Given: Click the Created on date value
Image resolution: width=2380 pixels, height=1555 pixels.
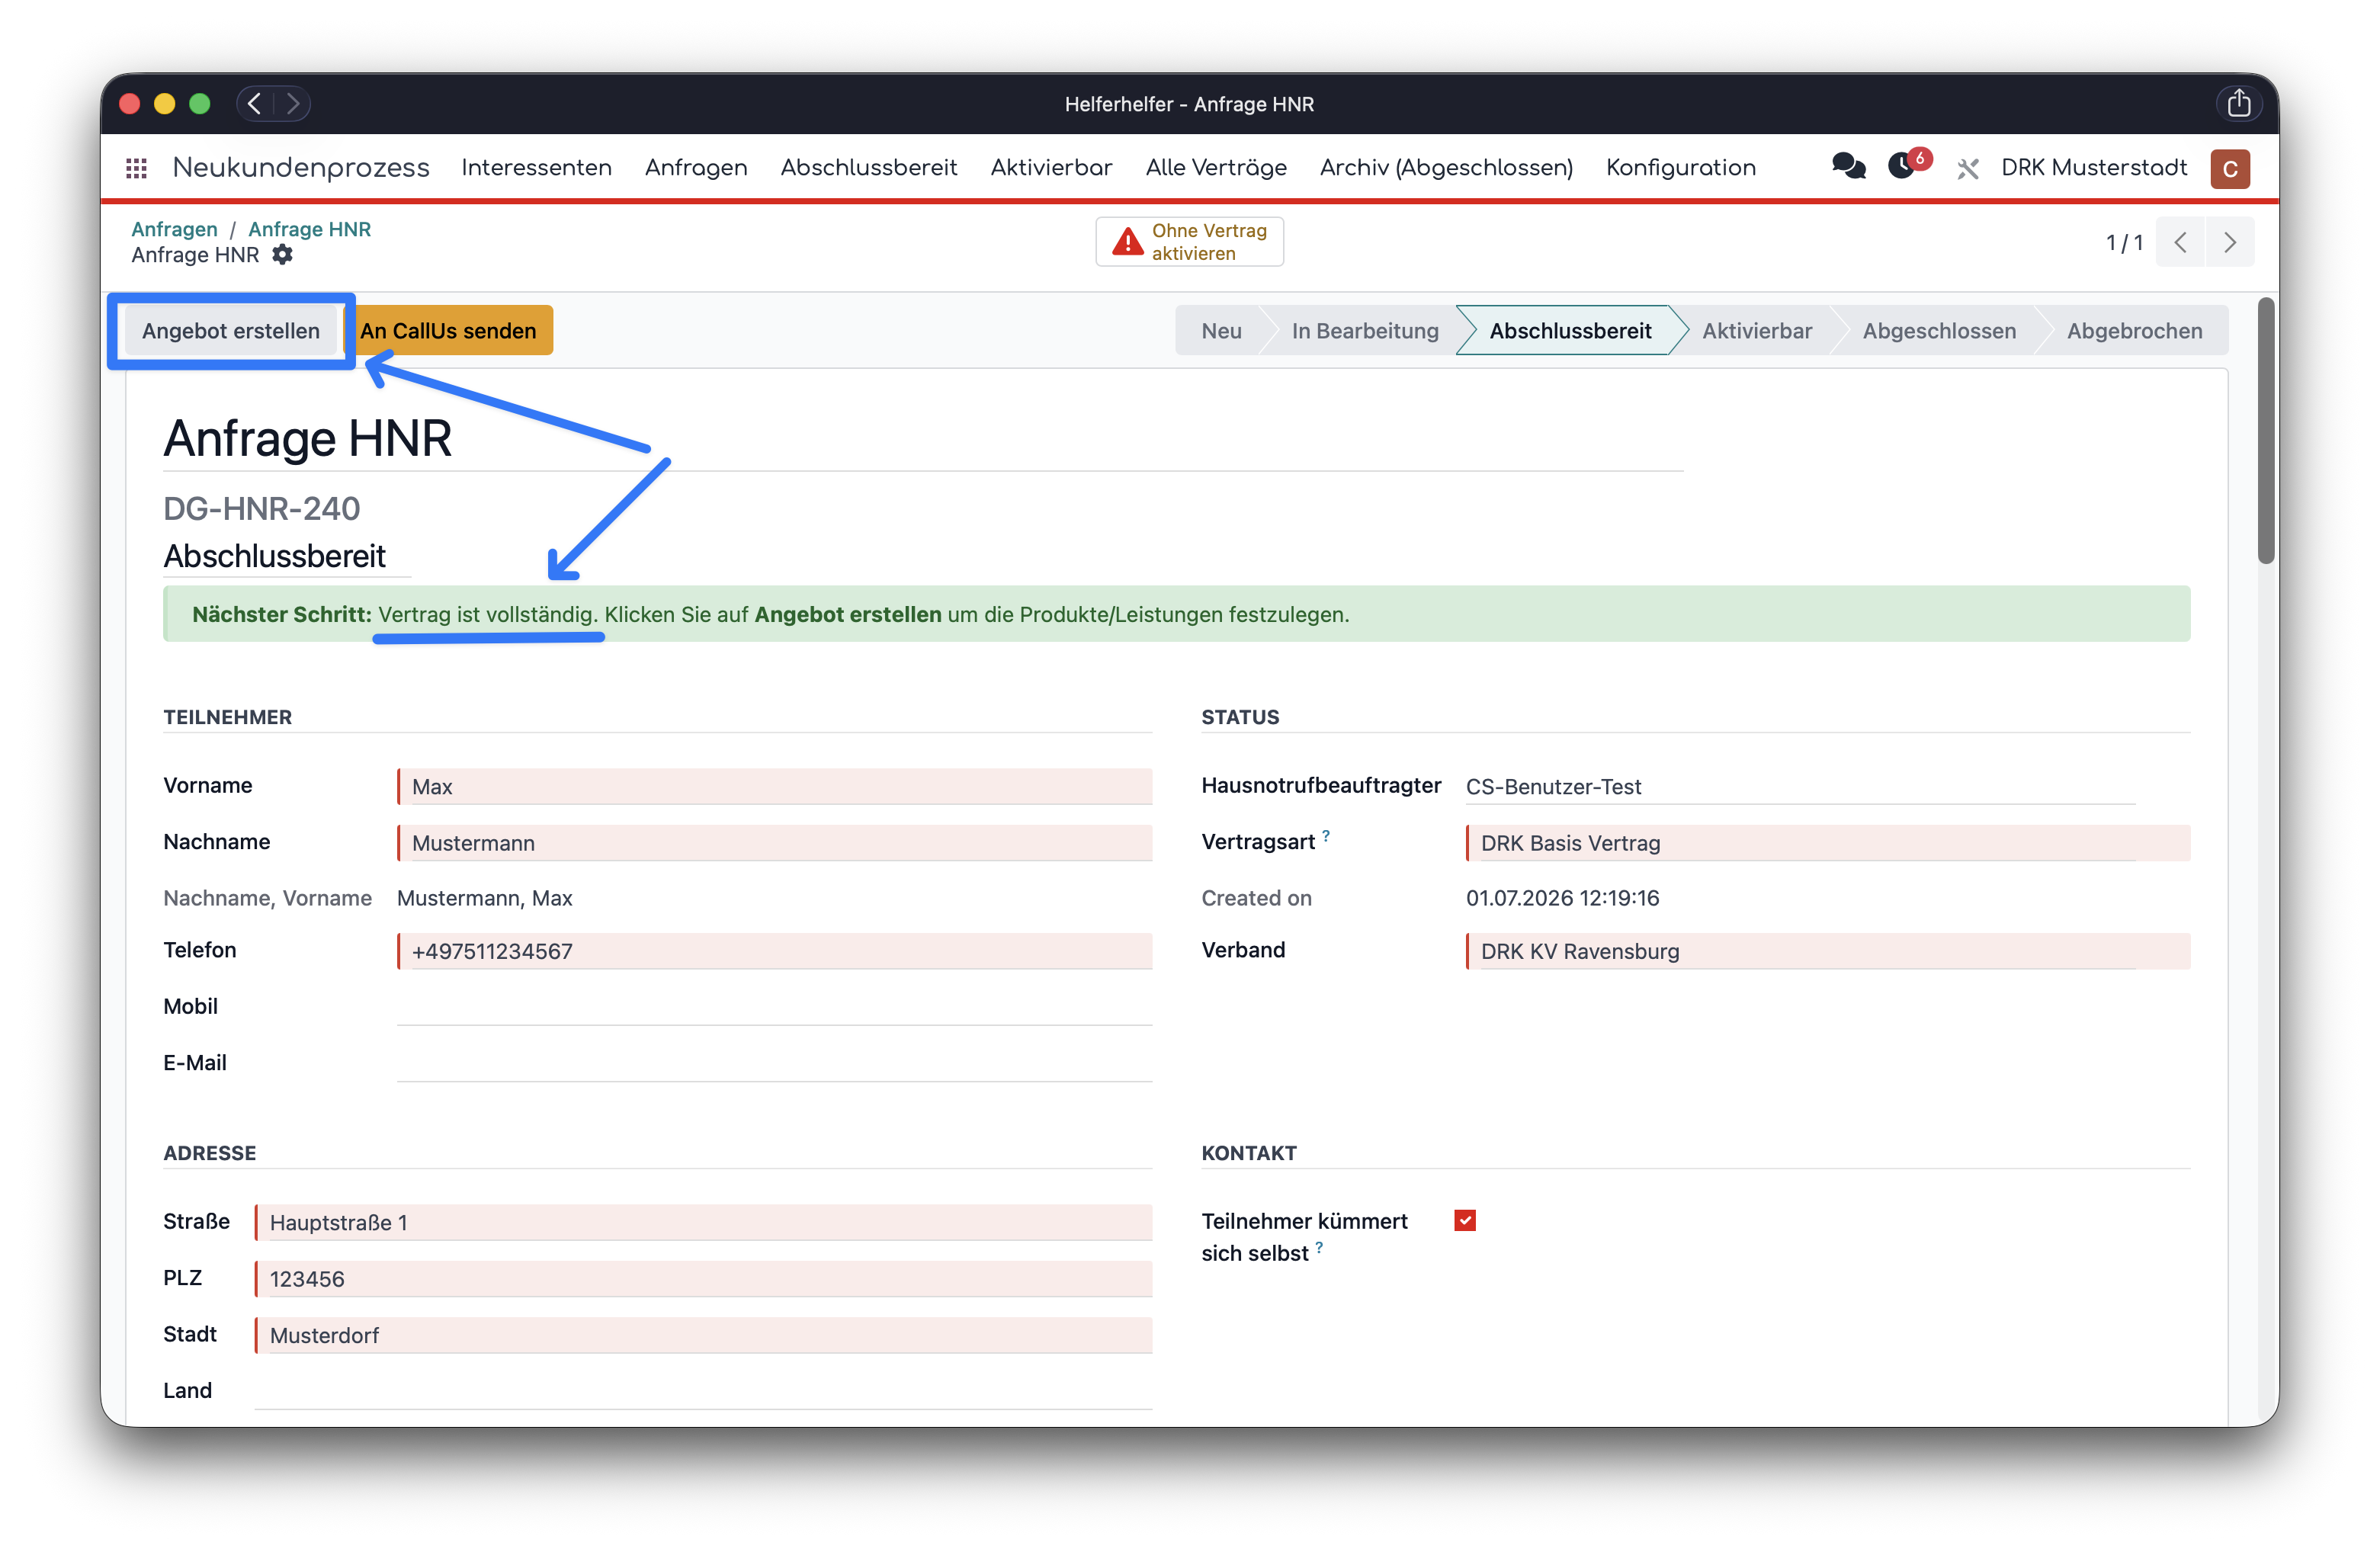Looking at the screenshot, I should click(x=1562, y=898).
